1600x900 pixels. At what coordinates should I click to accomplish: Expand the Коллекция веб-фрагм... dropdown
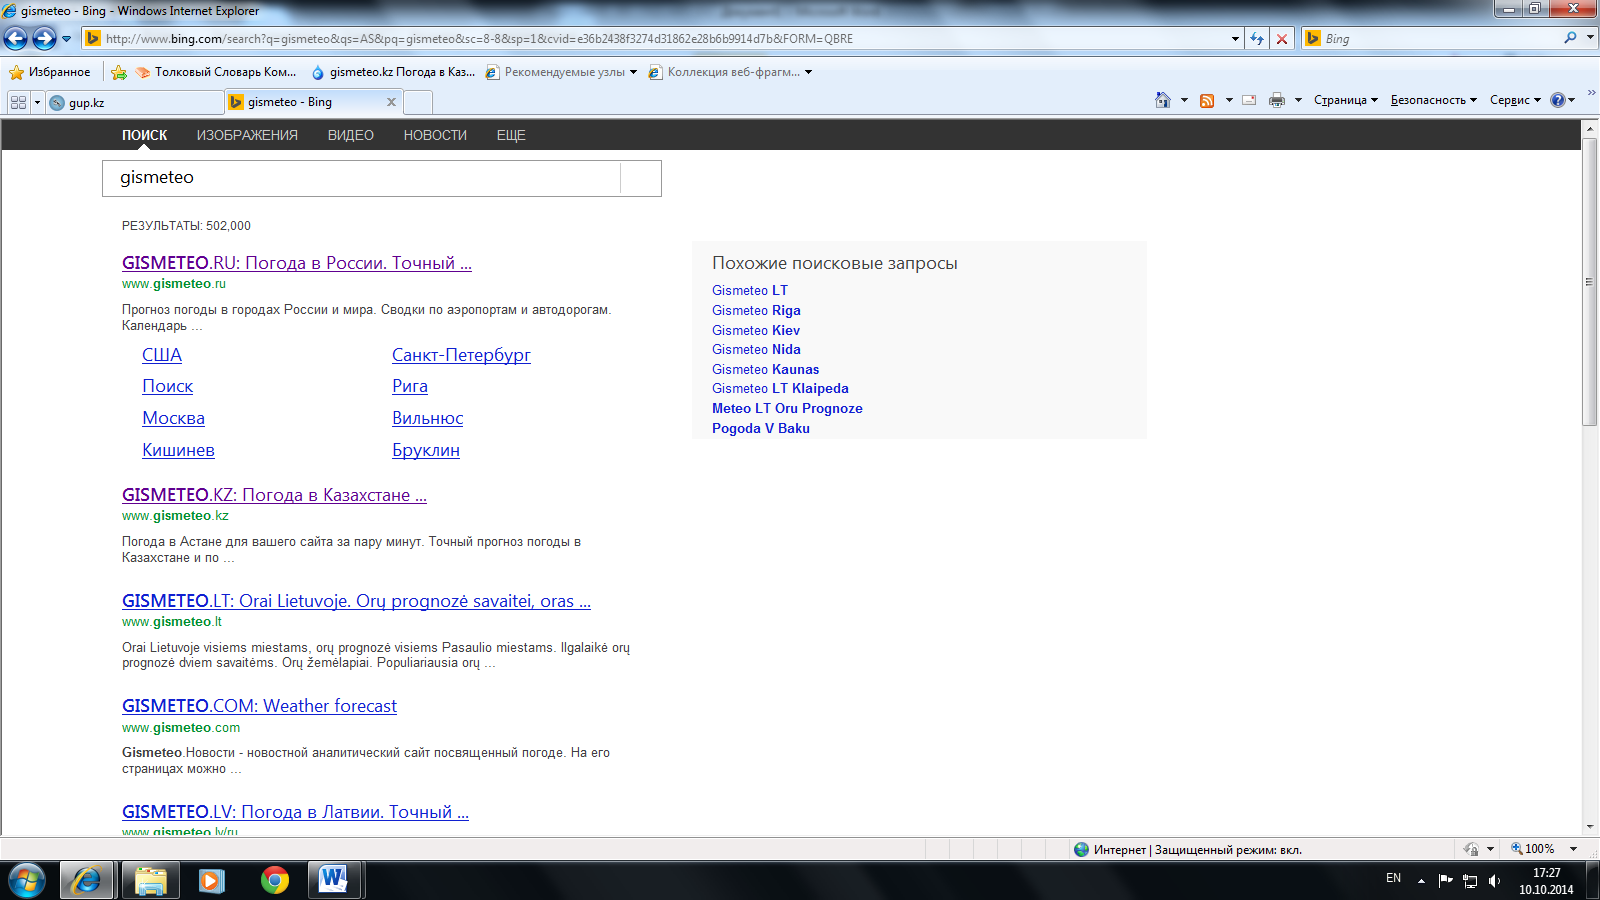click(x=808, y=72)
